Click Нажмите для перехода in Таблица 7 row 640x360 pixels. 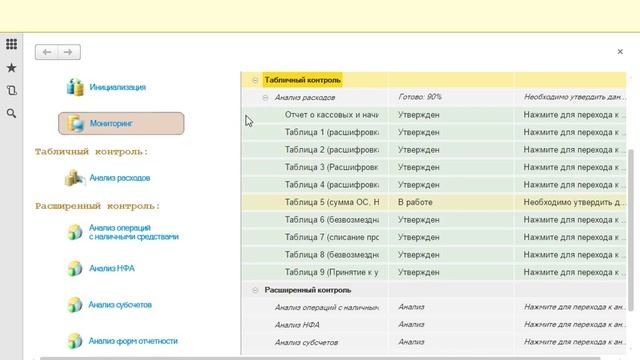click(x=570, y=237)
